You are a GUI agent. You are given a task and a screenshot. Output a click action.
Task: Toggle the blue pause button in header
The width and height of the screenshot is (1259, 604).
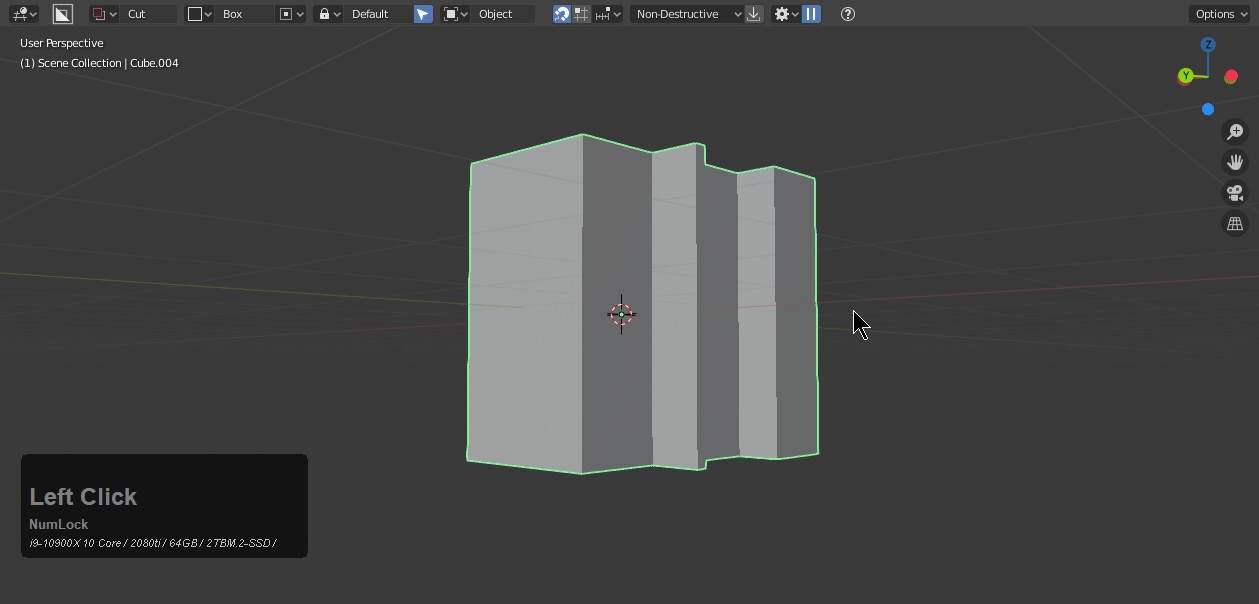pyautogui.click(x=811, y=14)
